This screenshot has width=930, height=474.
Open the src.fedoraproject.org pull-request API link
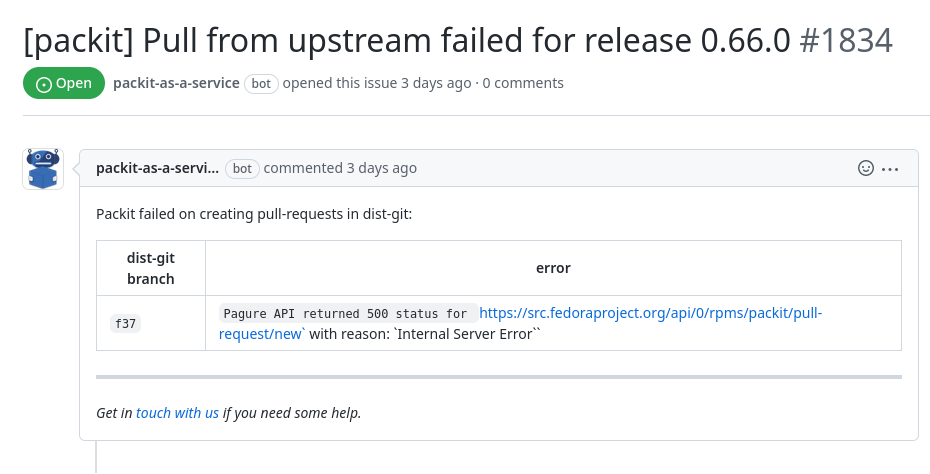(650, 313)
